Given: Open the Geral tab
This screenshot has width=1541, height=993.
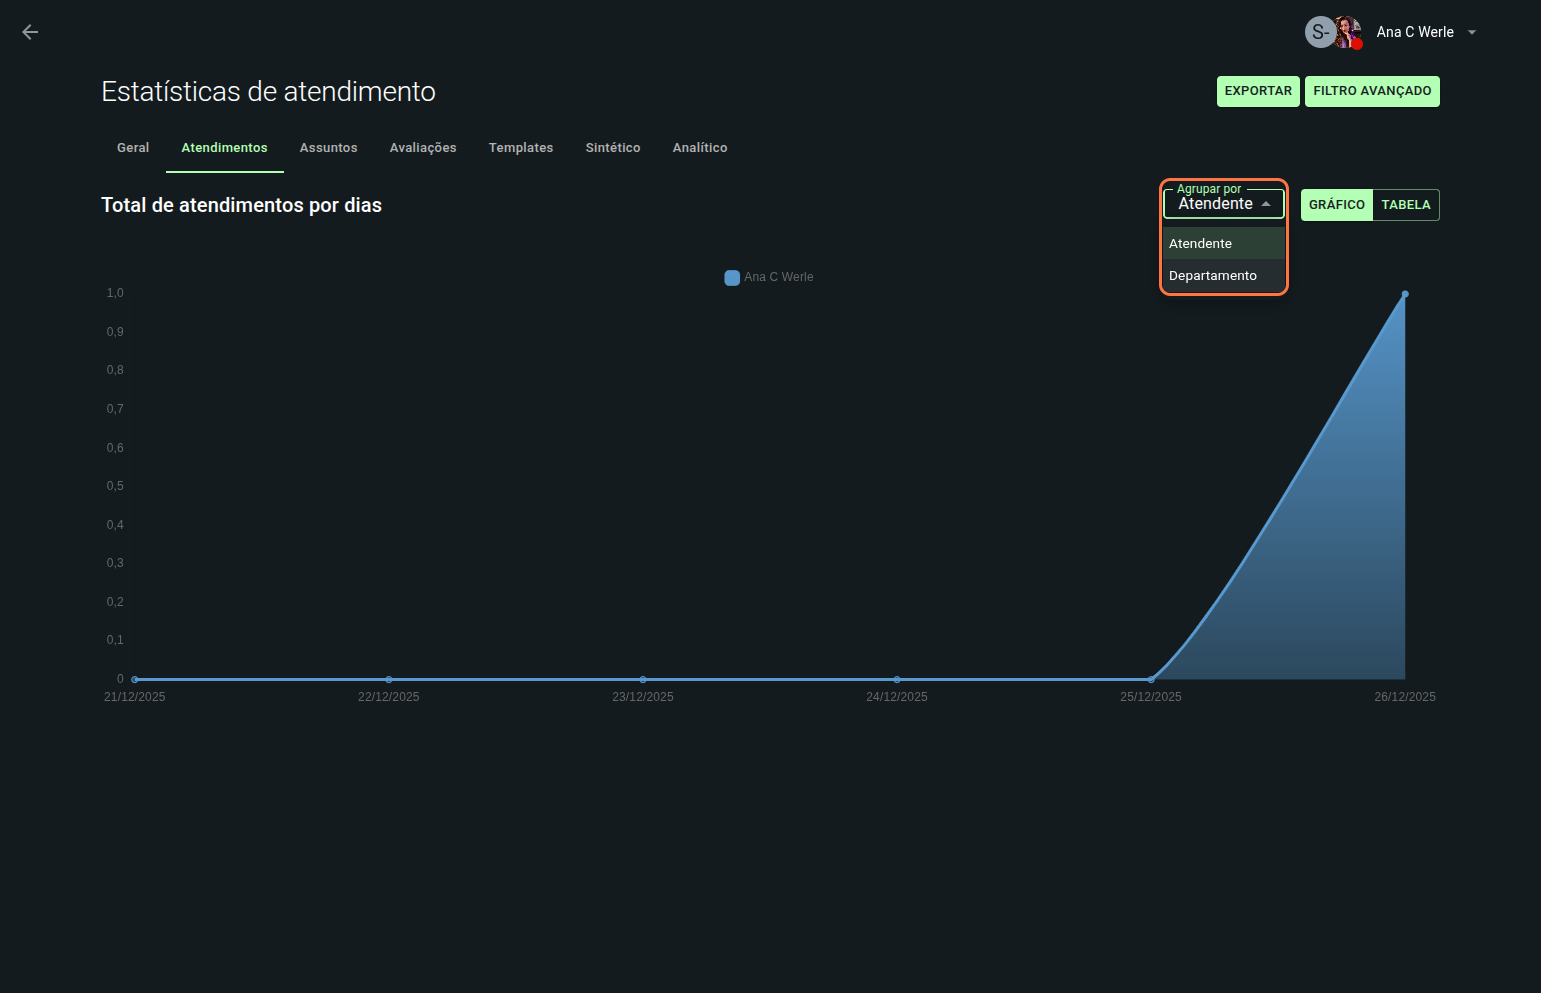Looking at the screenshot, I should [133, 148].
